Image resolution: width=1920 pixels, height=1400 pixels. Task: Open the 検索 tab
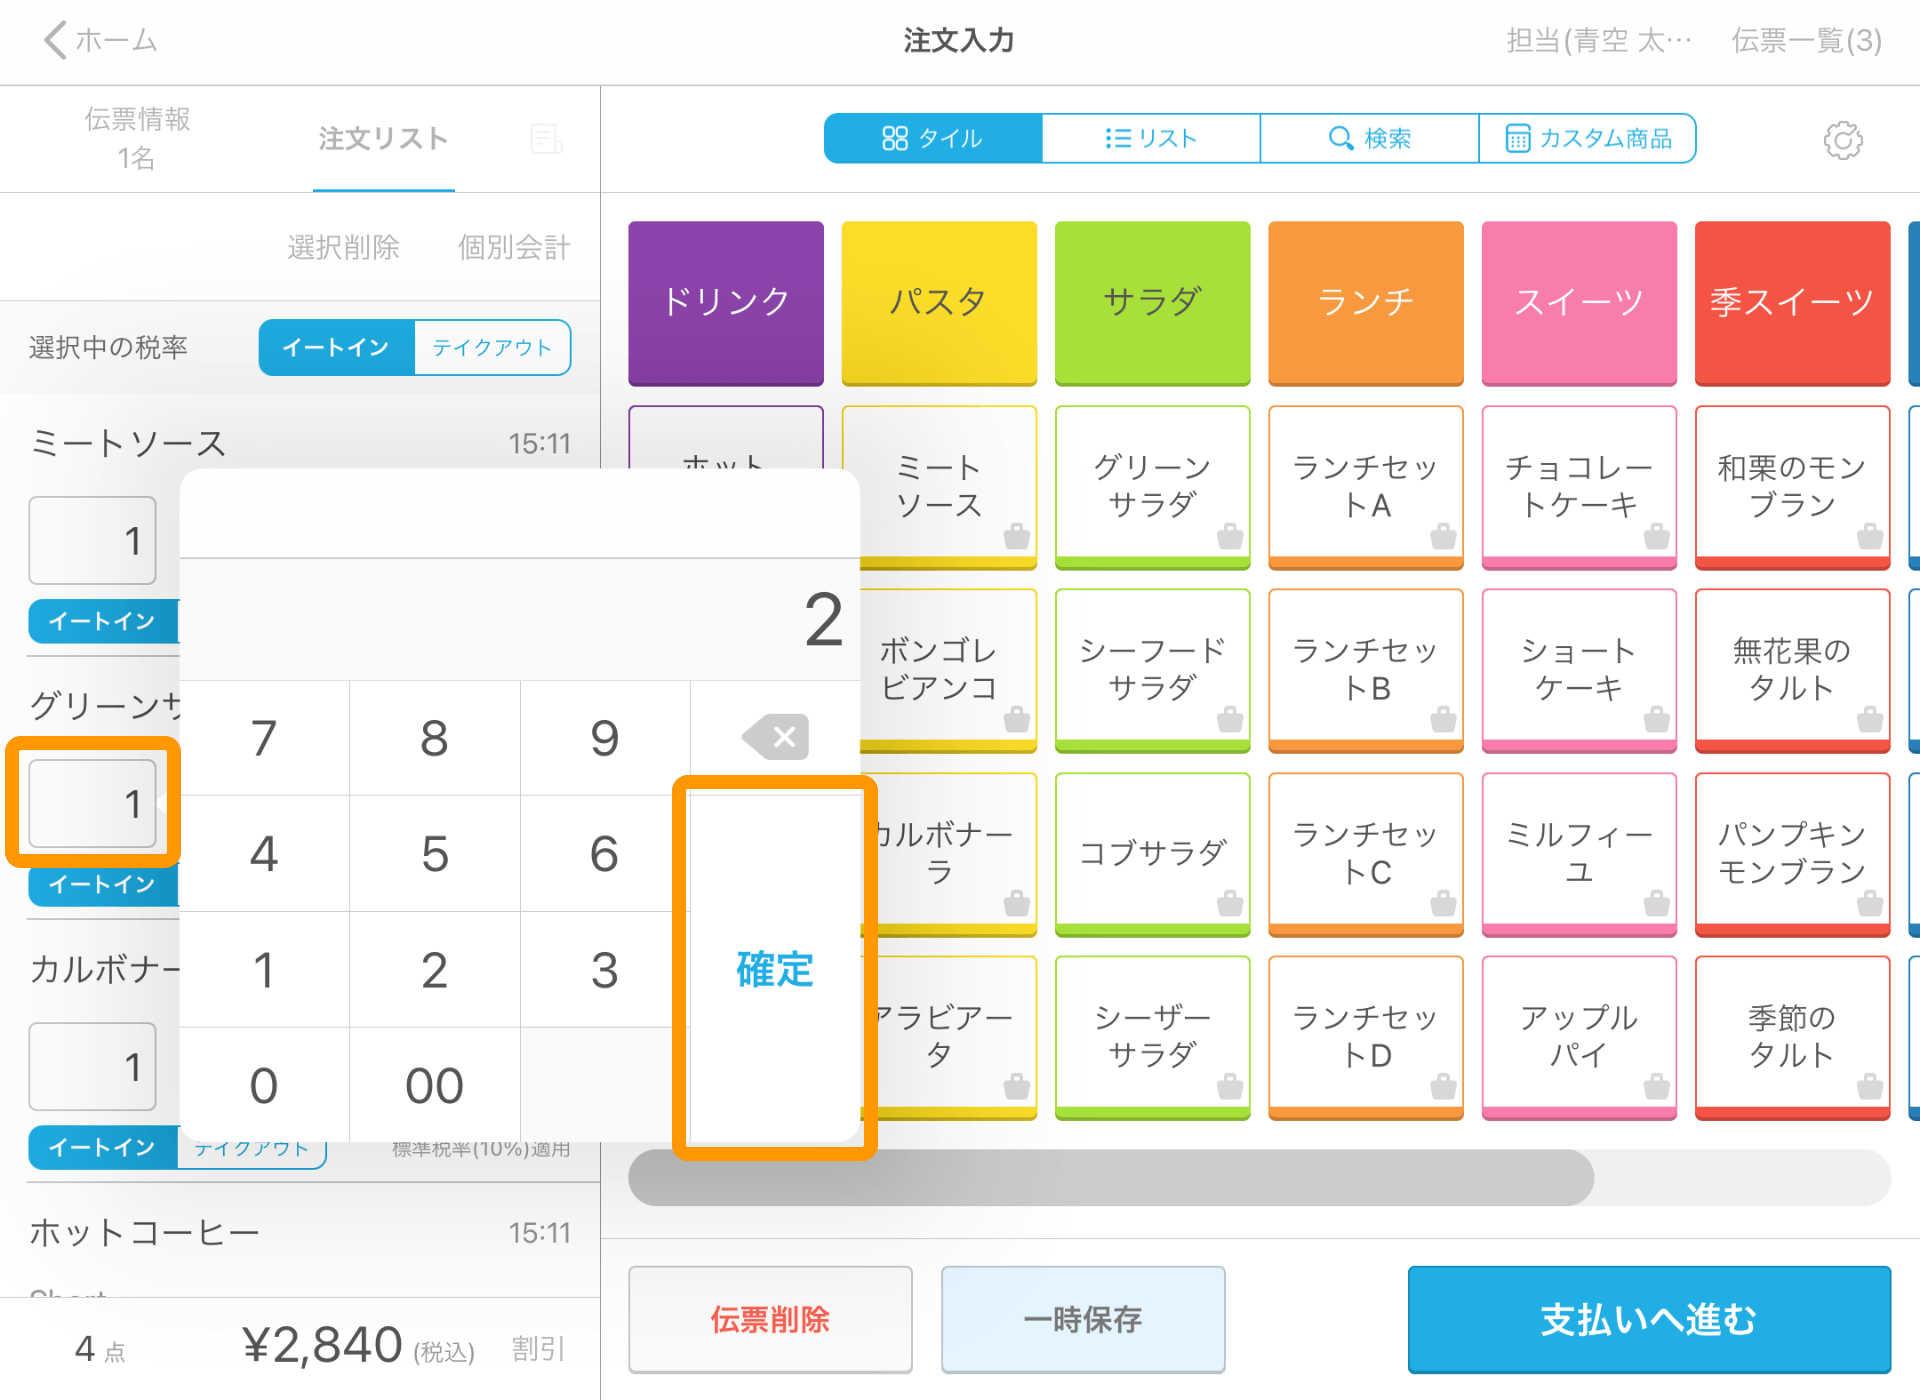tap(1369, 138)
